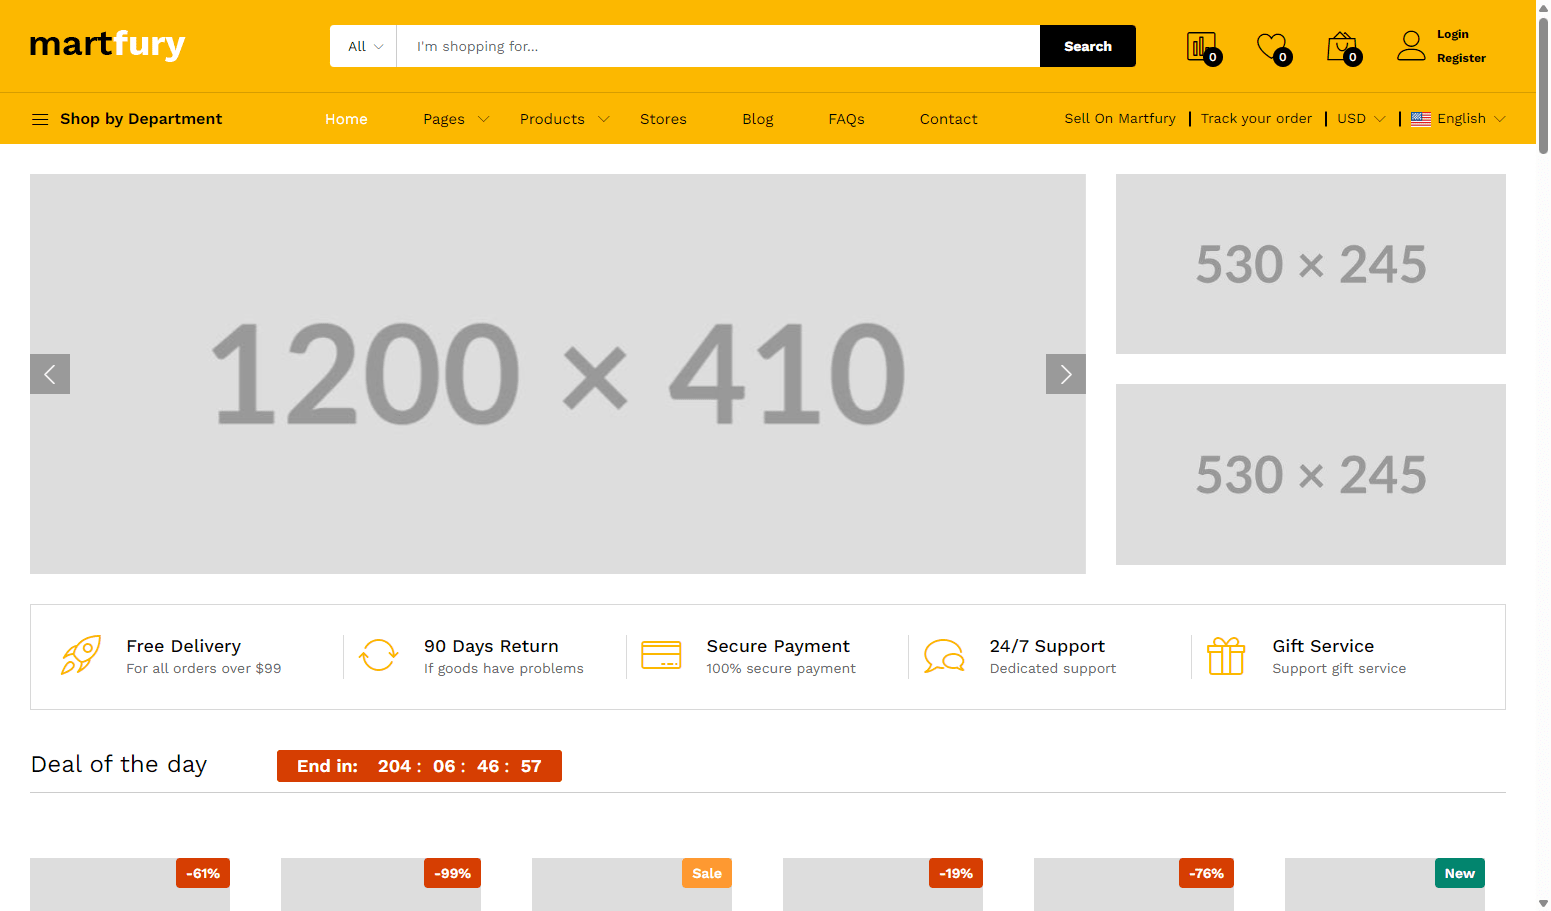Click the black Search button

[1088, 46]
